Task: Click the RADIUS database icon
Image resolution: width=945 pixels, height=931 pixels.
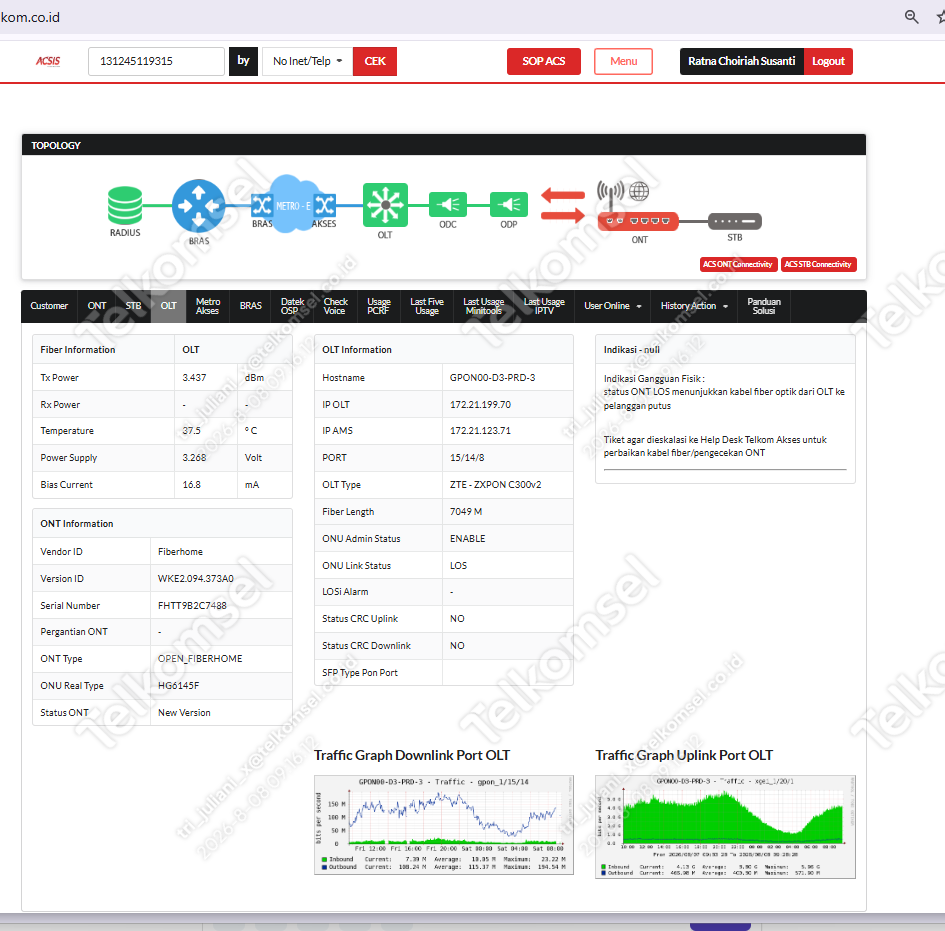Action: [x=125, y=205]
